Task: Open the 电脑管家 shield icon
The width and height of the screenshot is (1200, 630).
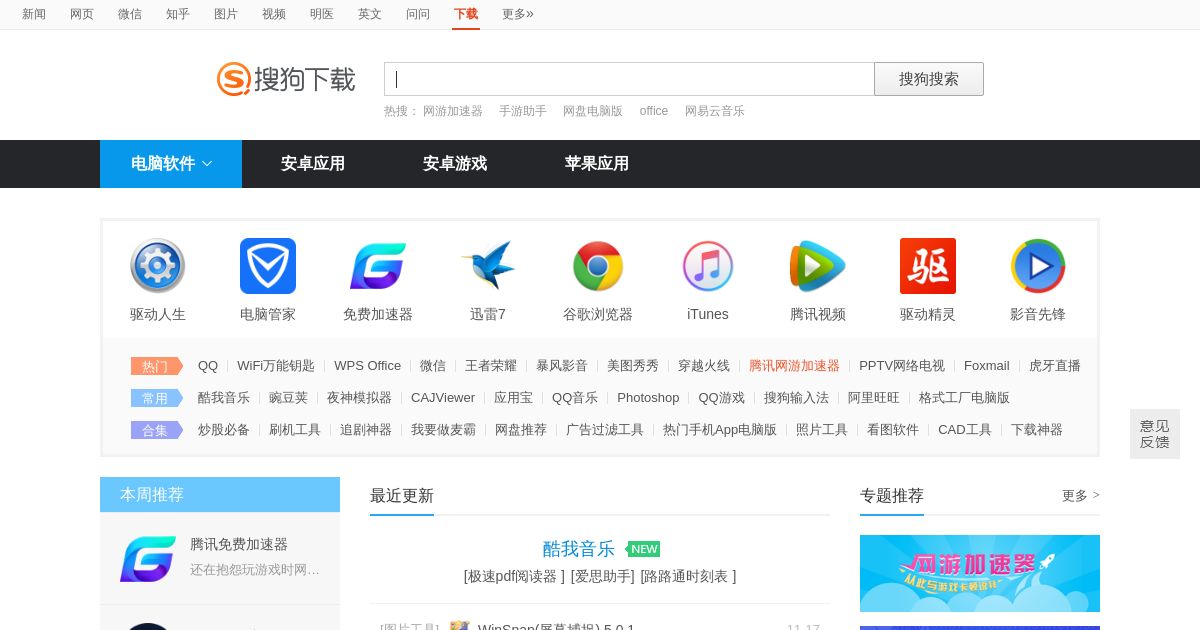Action: pyautogui.click(x=268, y=266)
